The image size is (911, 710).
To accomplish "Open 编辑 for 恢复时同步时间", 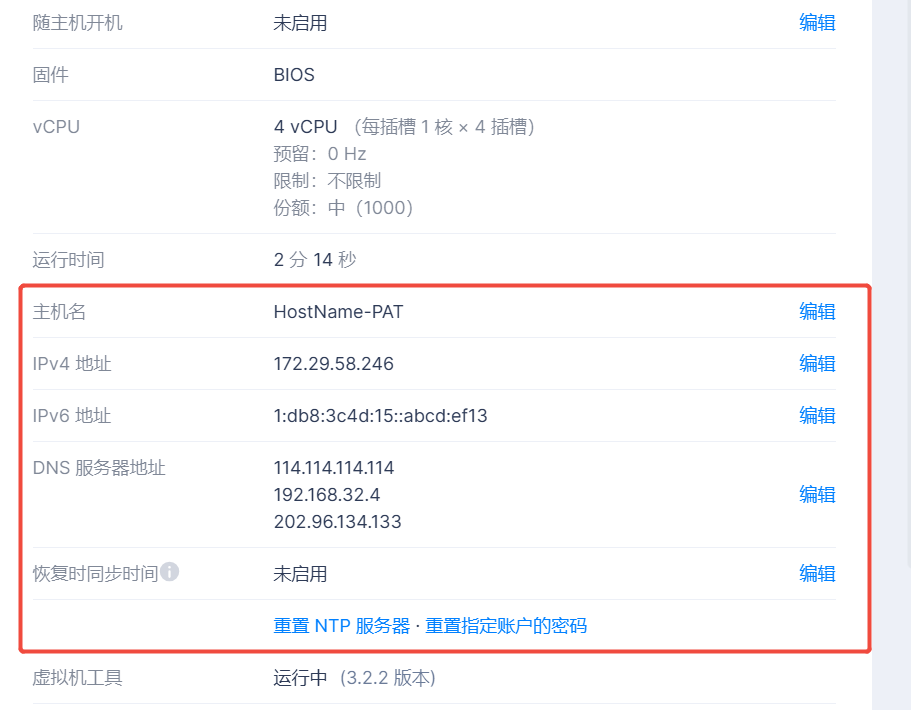I will tap(817, 573).
